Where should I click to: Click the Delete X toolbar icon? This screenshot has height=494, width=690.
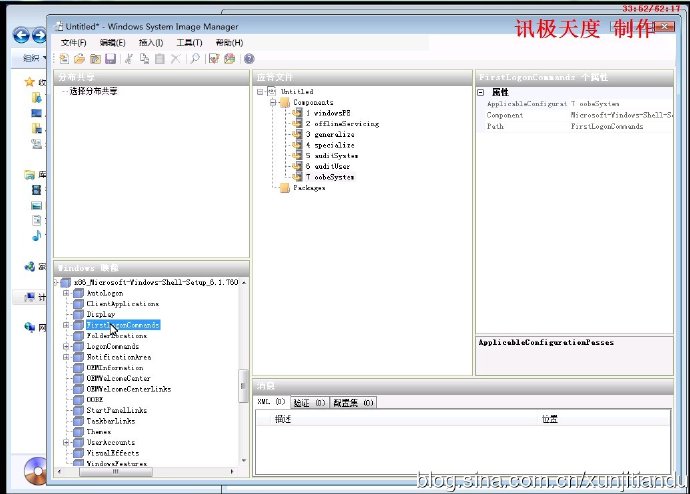[x=175, y=59]
